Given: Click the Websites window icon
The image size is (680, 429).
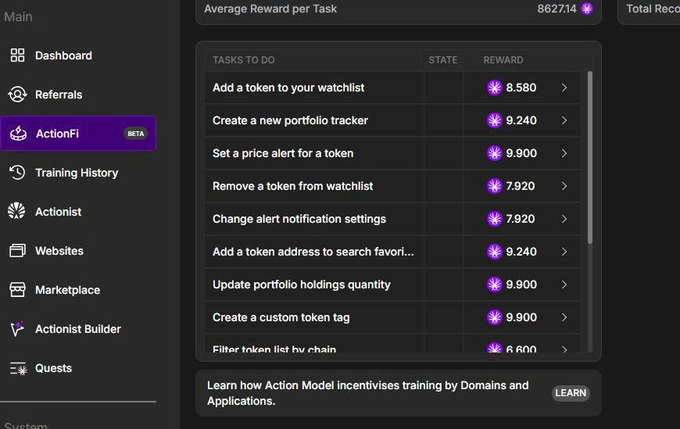Looking at the screenshot, I should pyautogui.click(x=17, y=250).
